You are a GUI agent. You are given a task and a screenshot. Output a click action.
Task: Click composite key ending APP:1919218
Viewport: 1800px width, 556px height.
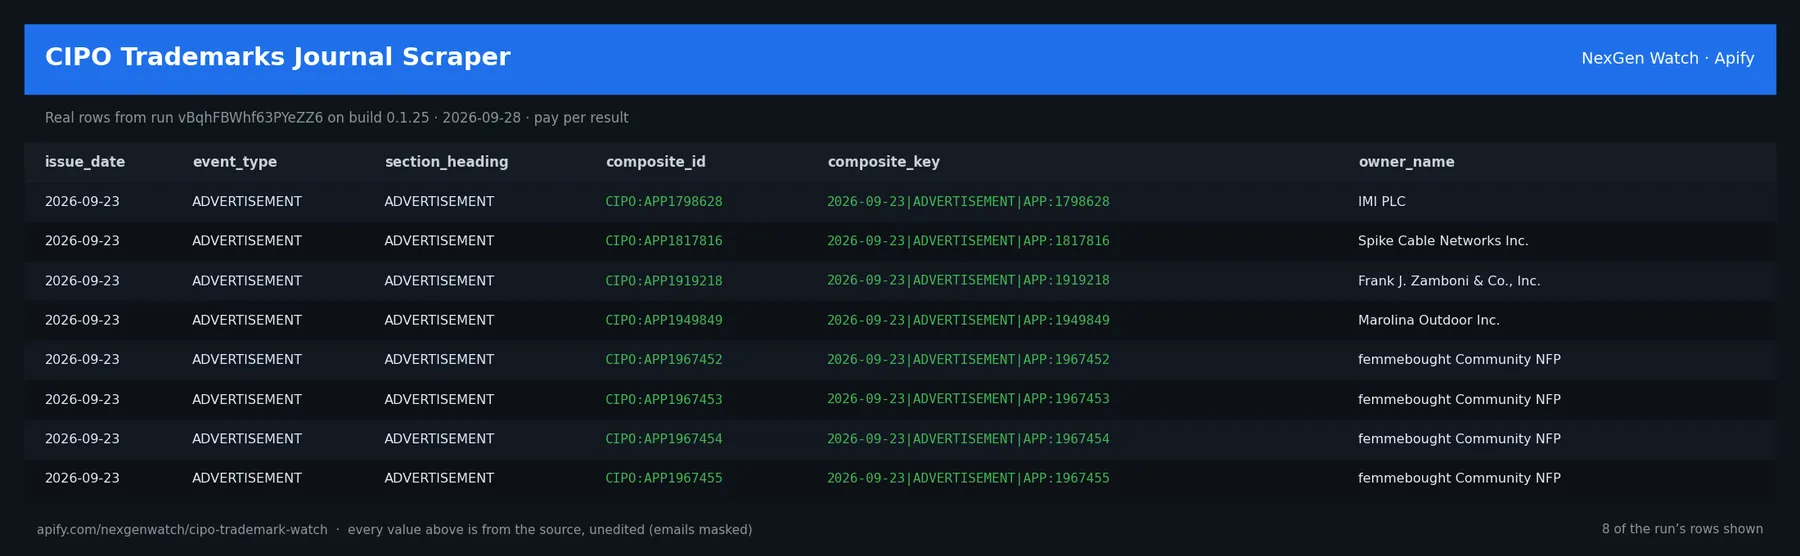tap(968, 281)
